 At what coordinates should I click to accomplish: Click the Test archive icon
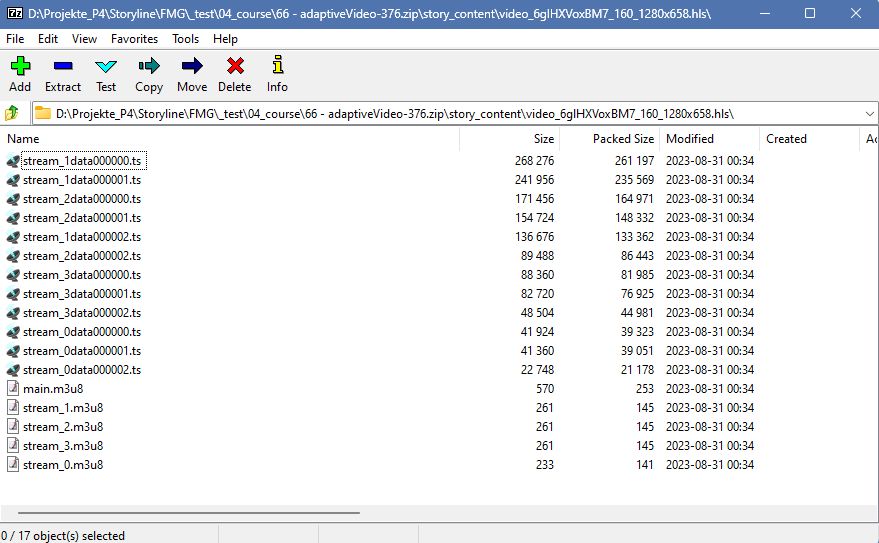106,67
